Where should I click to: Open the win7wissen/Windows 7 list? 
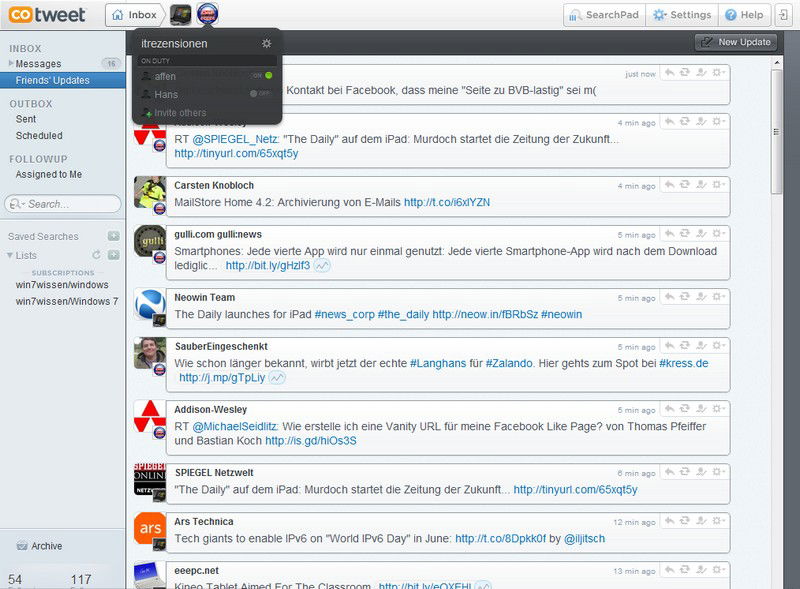(x=66, y=301)
